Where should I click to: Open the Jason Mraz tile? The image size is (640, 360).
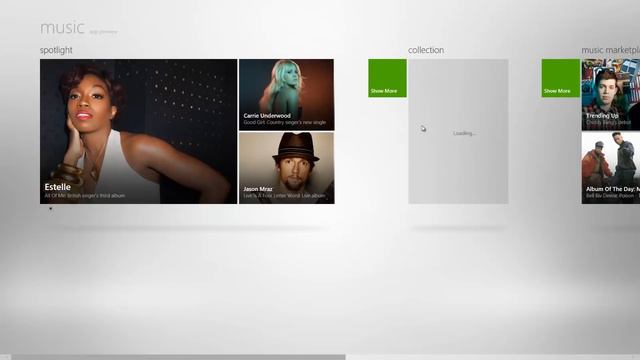point(287,168)
